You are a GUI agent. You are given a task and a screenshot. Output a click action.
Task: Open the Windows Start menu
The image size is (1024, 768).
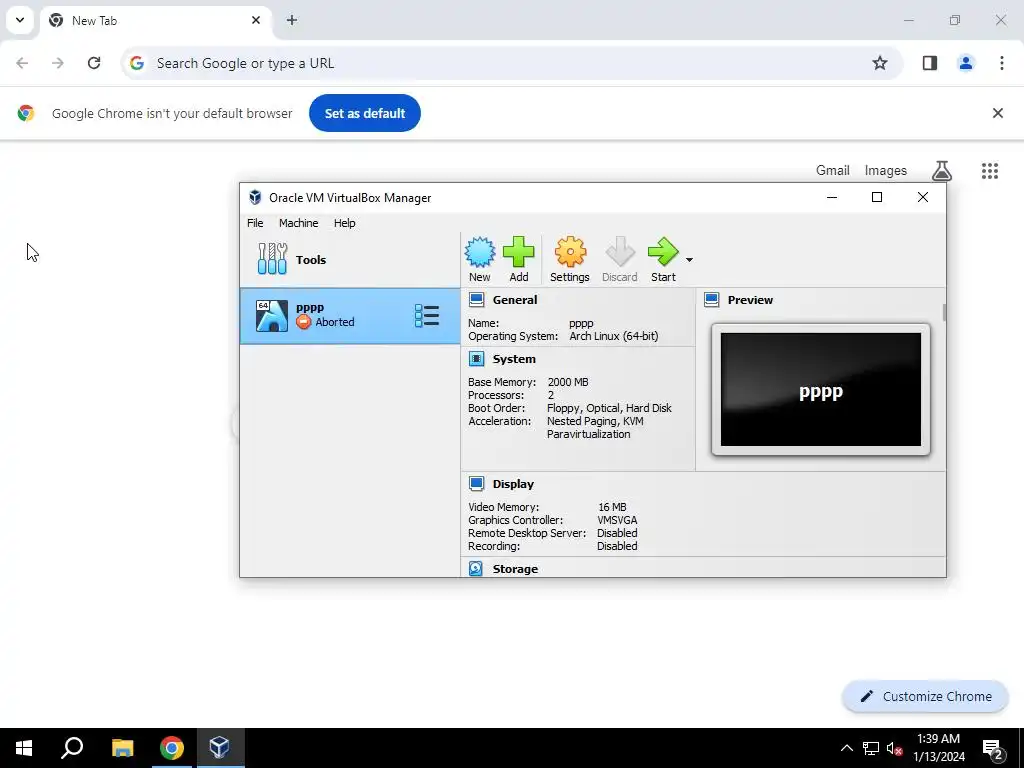(24, 748)
